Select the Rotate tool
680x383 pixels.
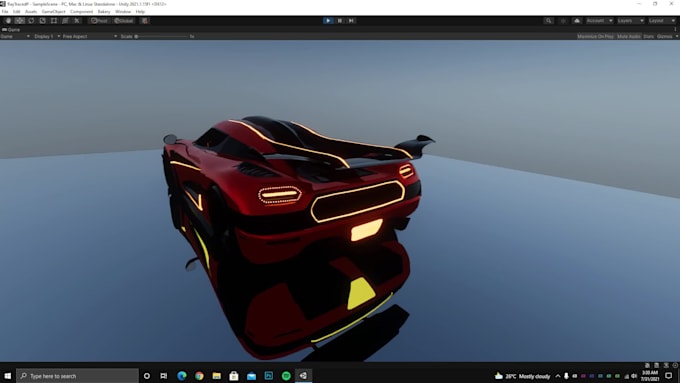tap(31, 20)
